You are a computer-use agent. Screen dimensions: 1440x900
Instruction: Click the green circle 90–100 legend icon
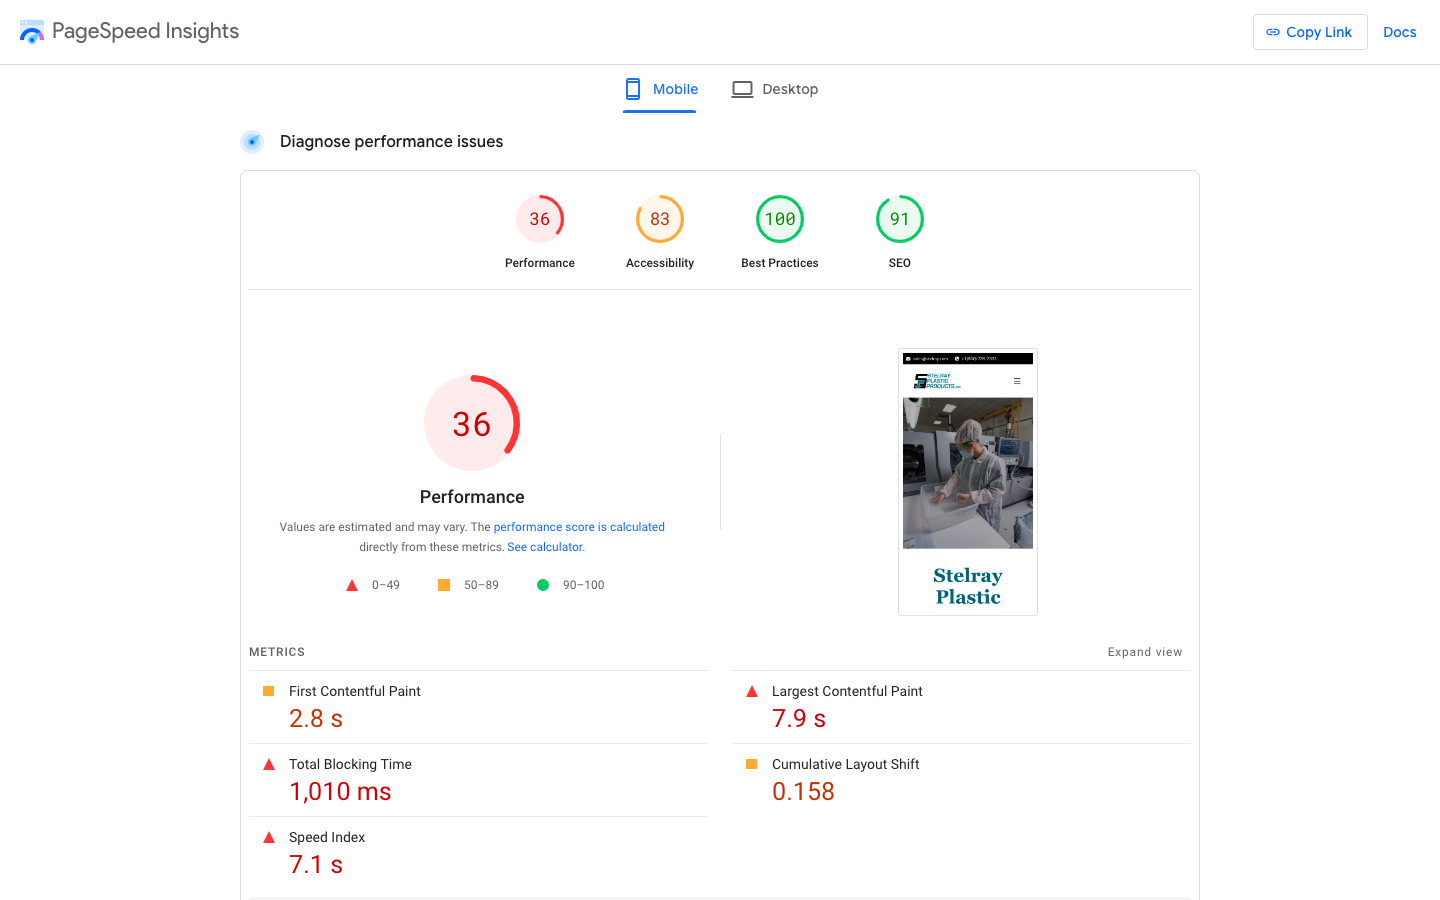coord(543,585)
